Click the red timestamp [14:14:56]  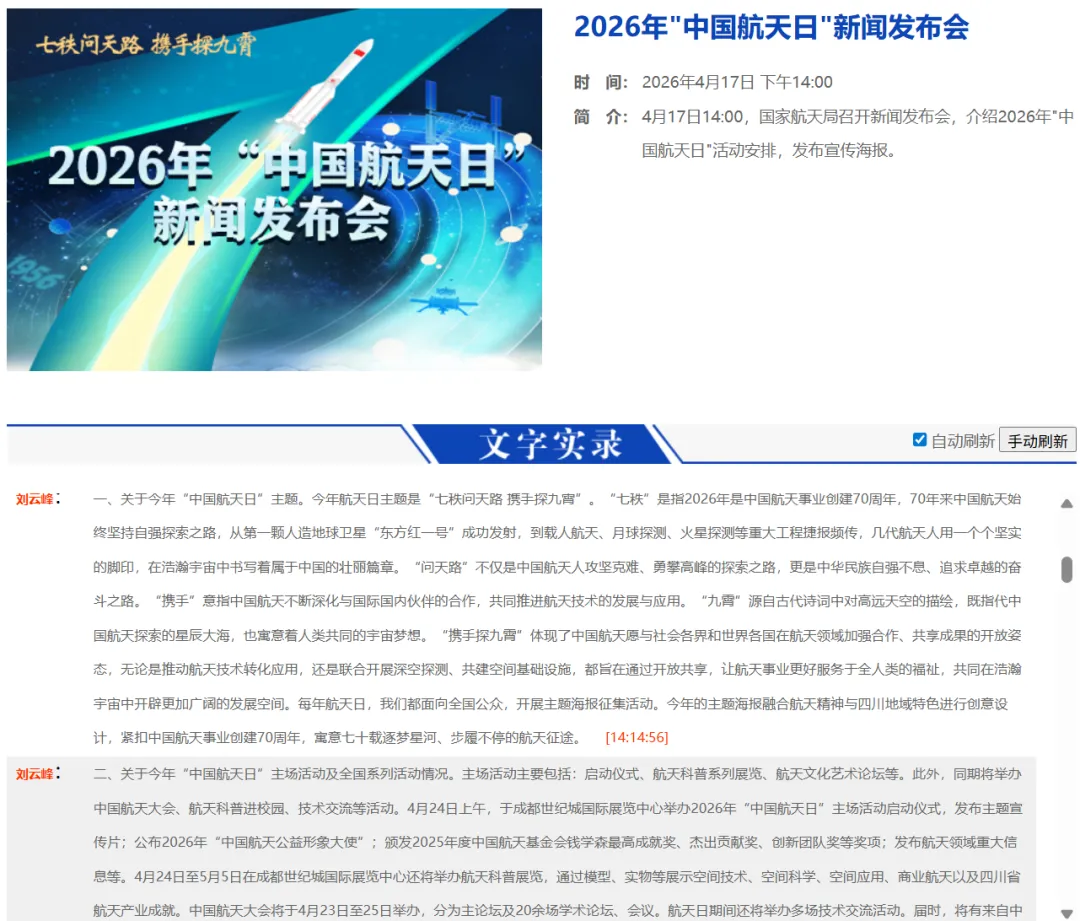pyautogui.click(x=637, y=739)
